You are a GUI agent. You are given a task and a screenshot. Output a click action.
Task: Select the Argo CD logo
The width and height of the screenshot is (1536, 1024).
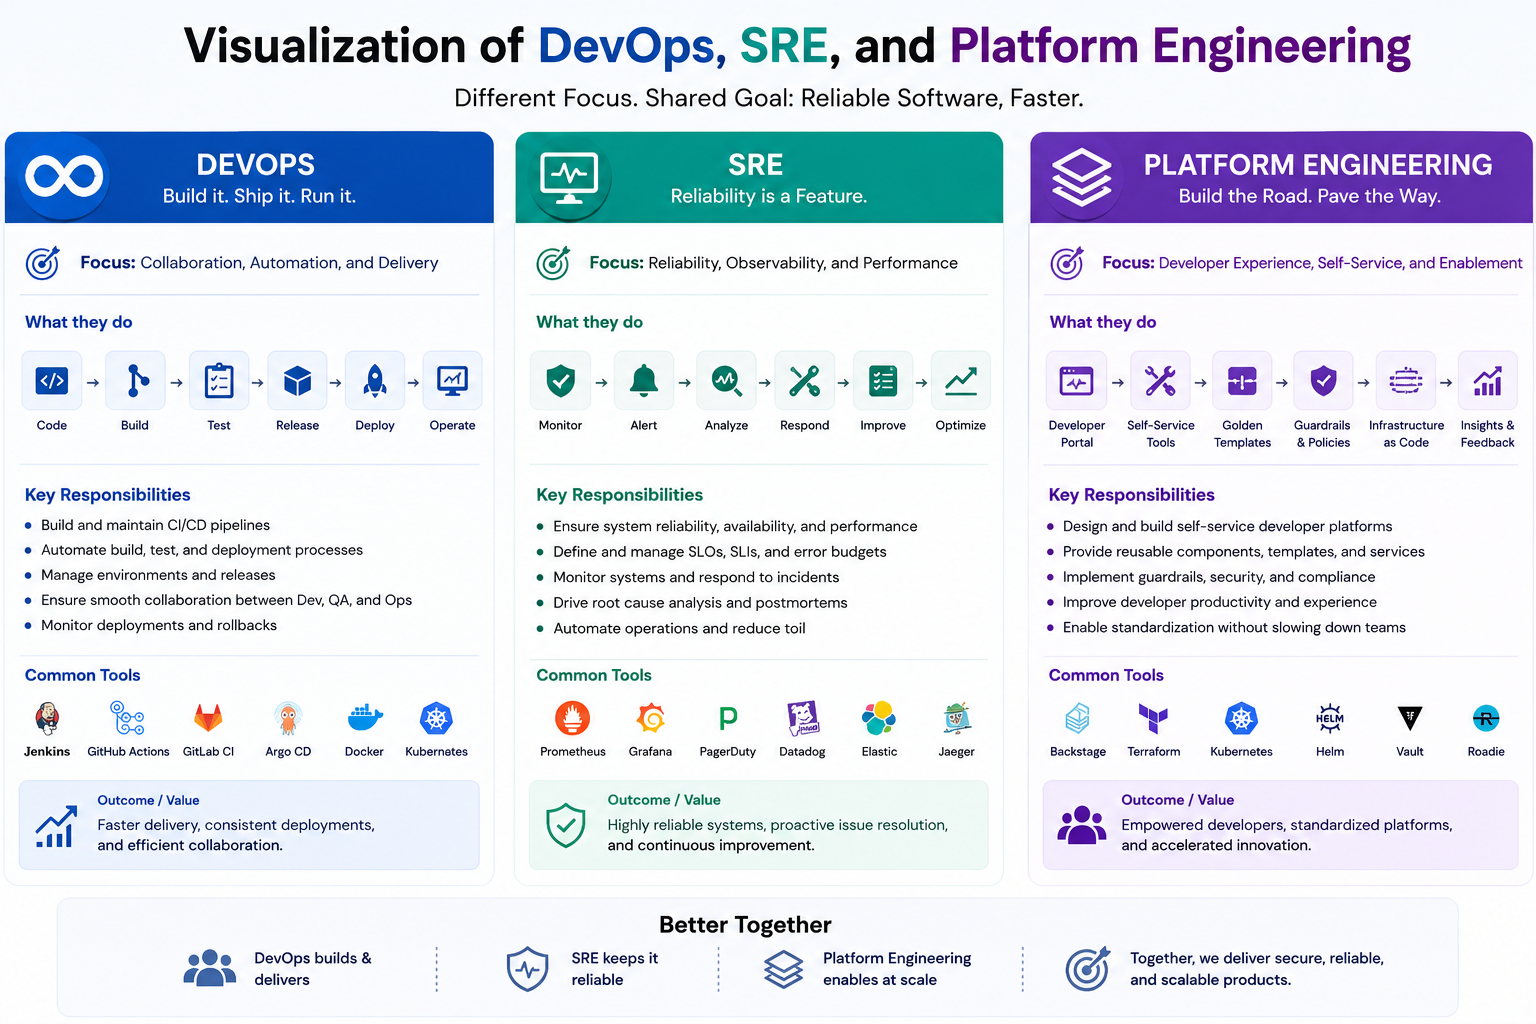(x=288, y=718)
